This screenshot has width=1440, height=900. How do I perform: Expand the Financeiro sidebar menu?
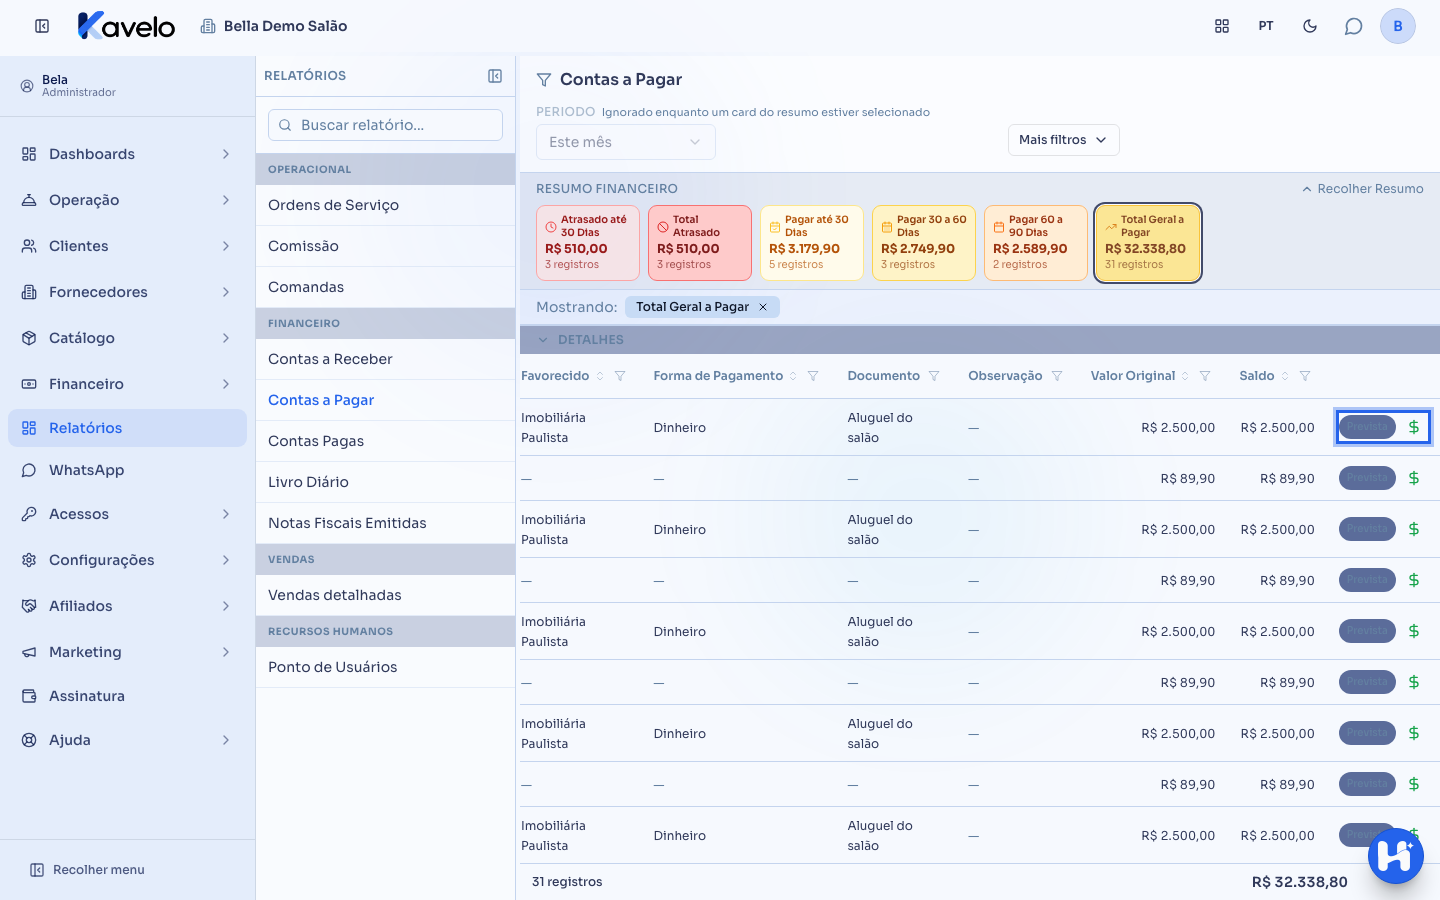pos(128,384)
